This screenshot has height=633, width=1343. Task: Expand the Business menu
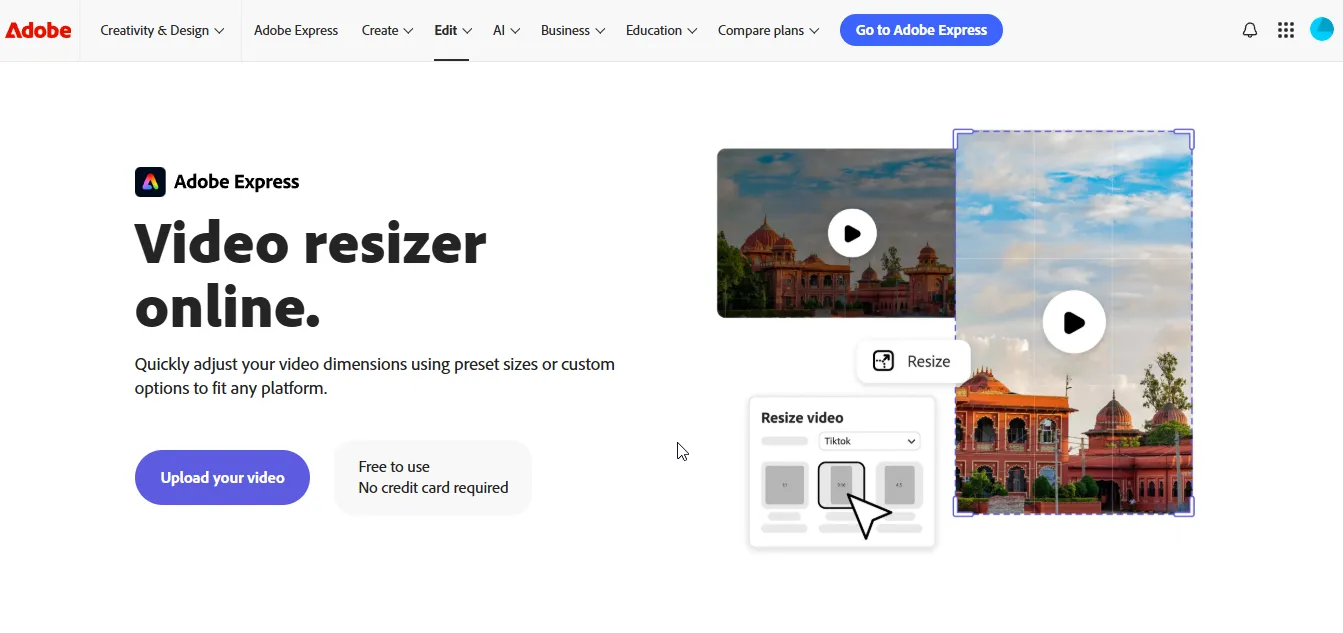[573, 30]
